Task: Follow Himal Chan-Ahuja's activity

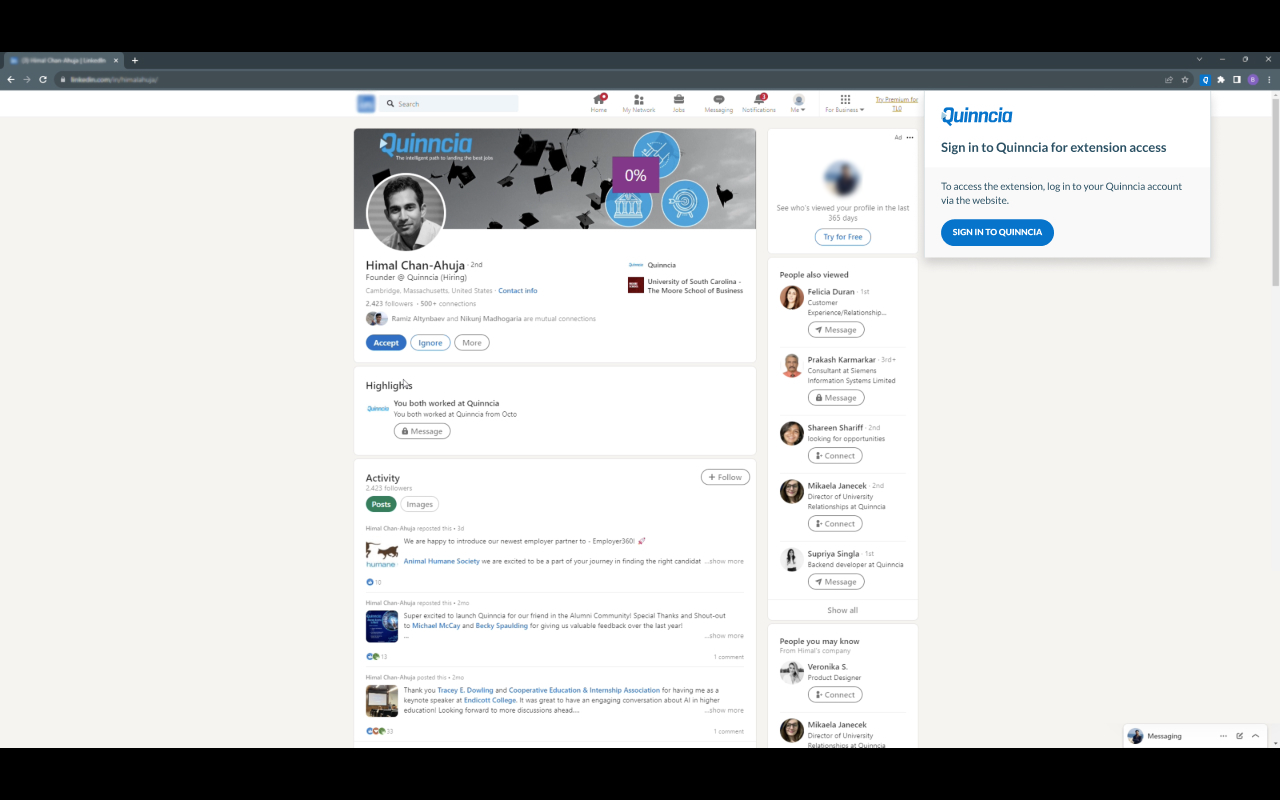Action: [x=725, y=477]
